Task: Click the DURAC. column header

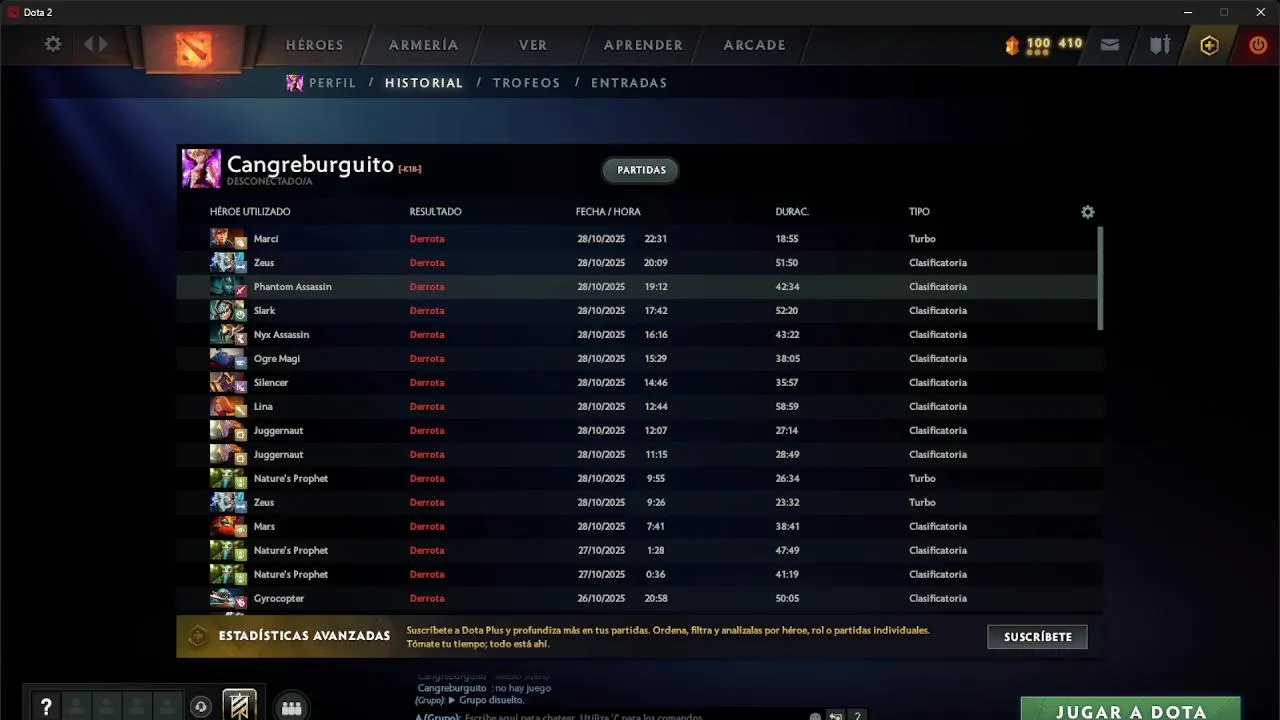Action: pyautogui.click(x=792, y=212)
